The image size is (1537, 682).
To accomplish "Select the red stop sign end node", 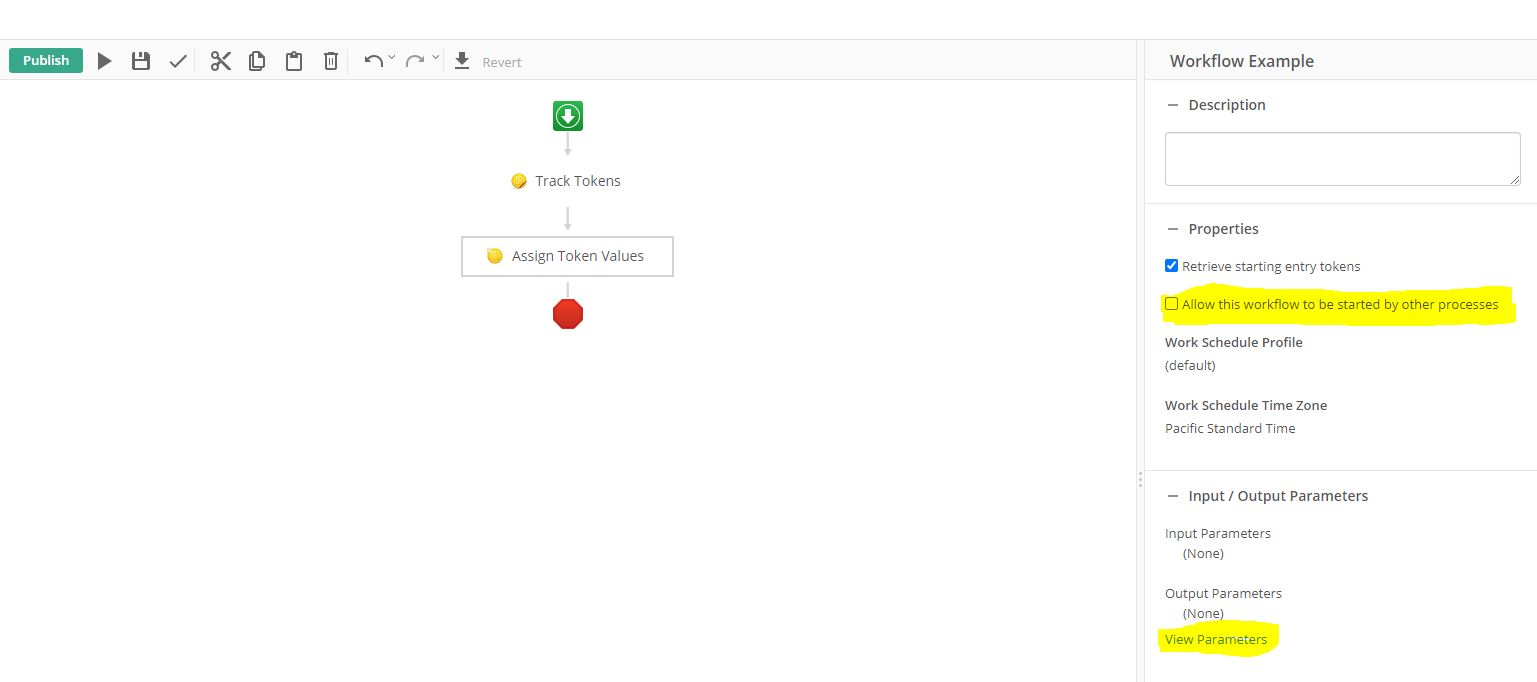I will pos(568,314).
